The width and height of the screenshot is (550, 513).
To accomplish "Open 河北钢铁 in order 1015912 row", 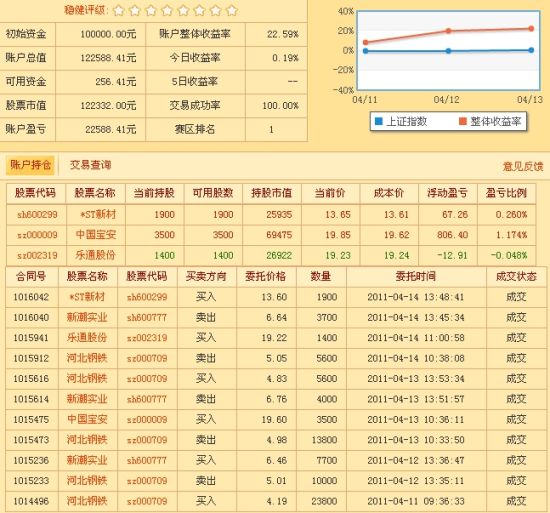I will 87,358.
